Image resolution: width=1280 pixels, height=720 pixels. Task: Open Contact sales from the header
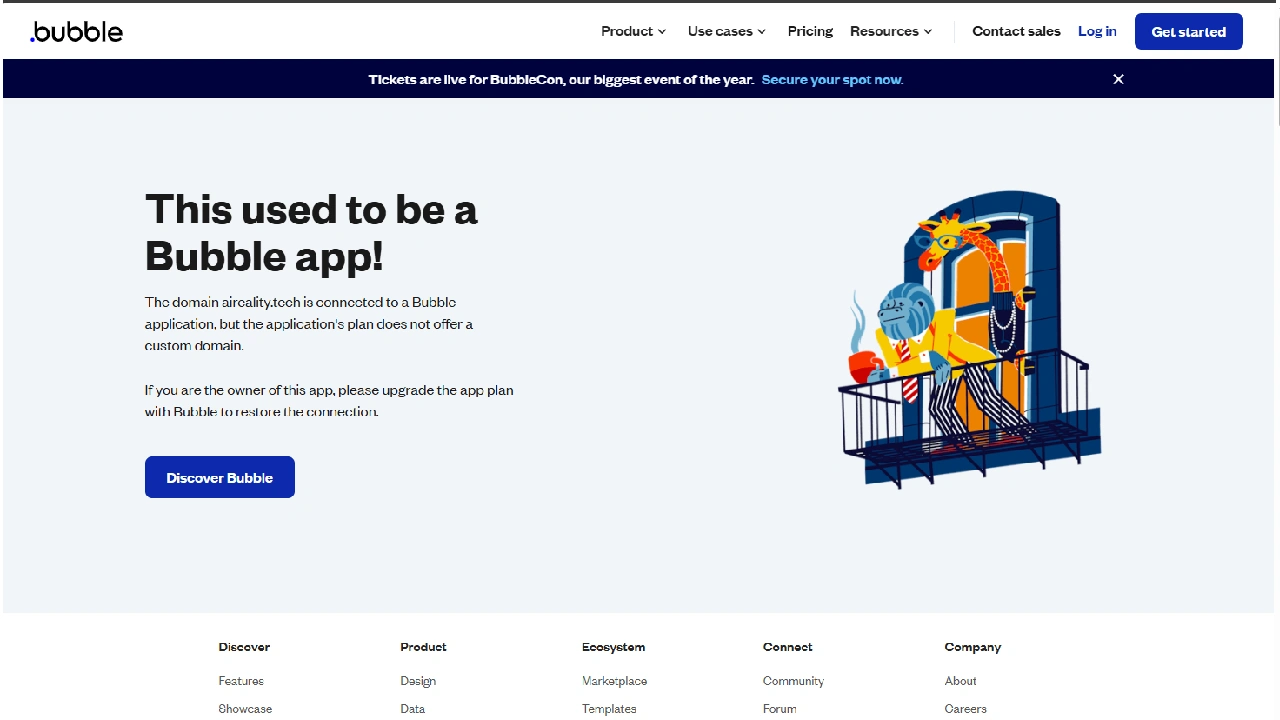(1016, 31)
